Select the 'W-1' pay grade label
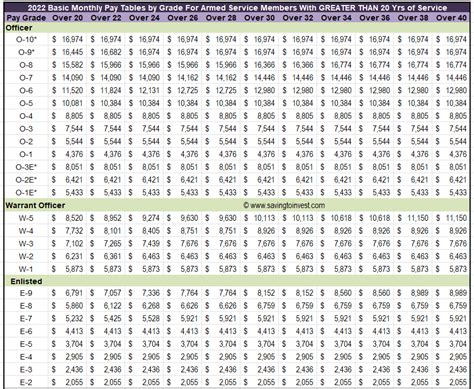Viewport: 474px width, 389px height. coord(26,269)
